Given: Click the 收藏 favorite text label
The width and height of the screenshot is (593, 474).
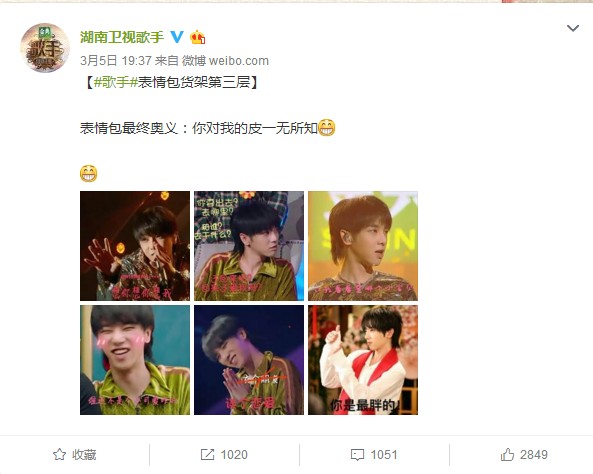Looking at the screenshot, I should click(84, 454).
